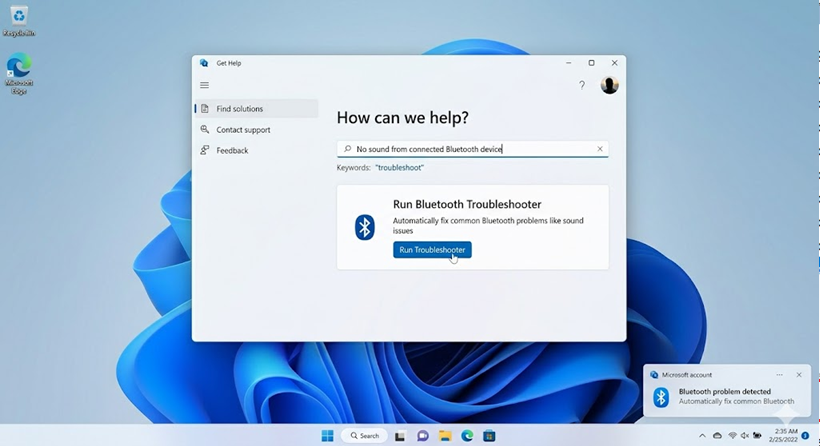Open the Windows Start menu
The height and width of the screenshot is (446, 820).
(327, 436)
